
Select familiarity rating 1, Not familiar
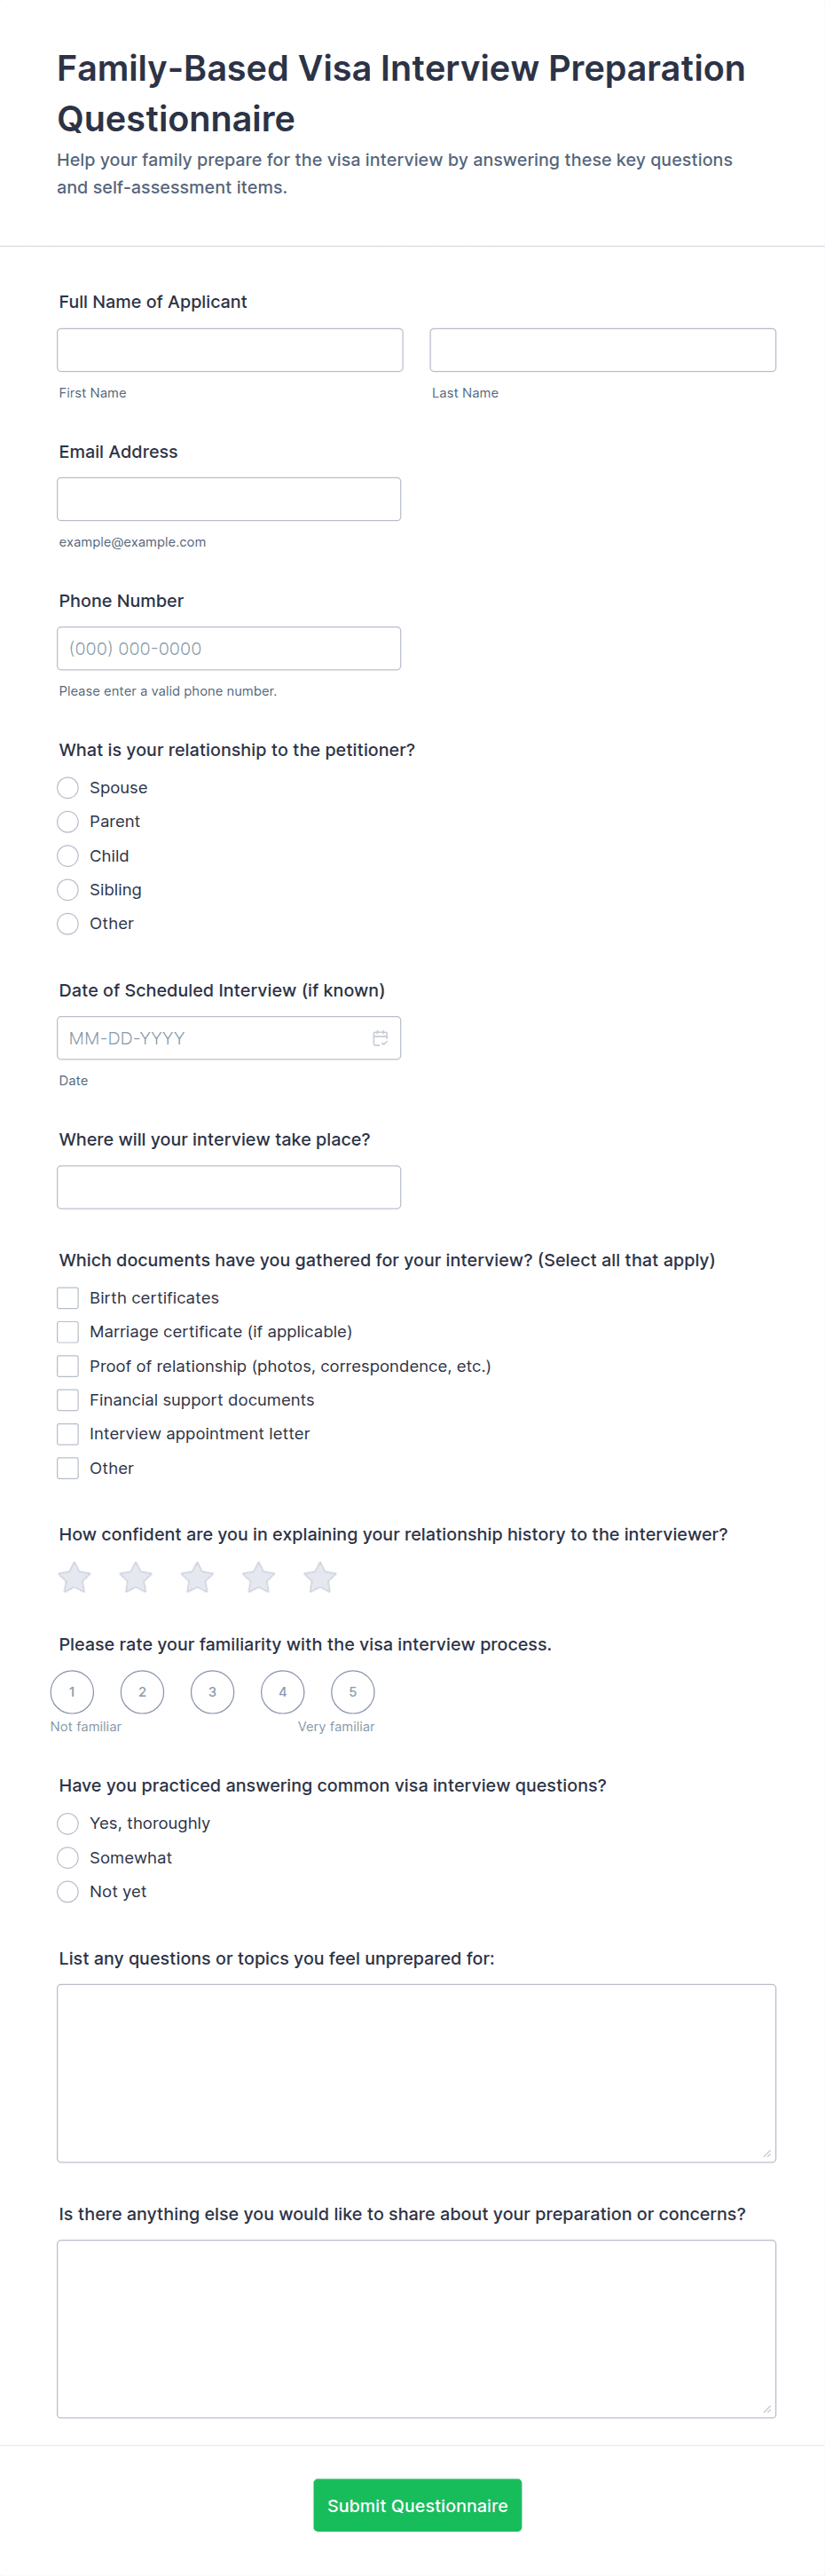click(x=72, y=1692)
